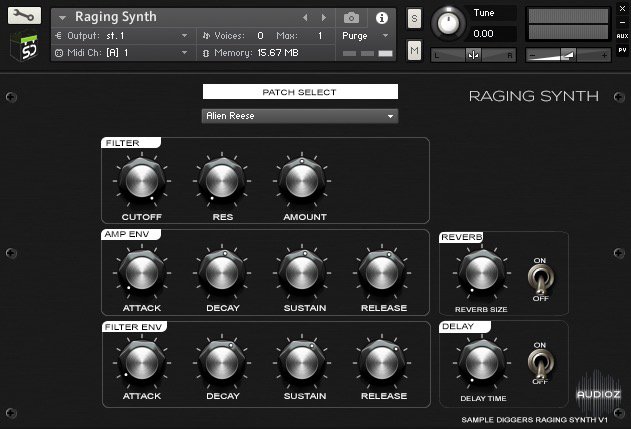The image size is (631, 429).
Task: Toggle the DELAY on/off switch
Action: tap(540, 363)
